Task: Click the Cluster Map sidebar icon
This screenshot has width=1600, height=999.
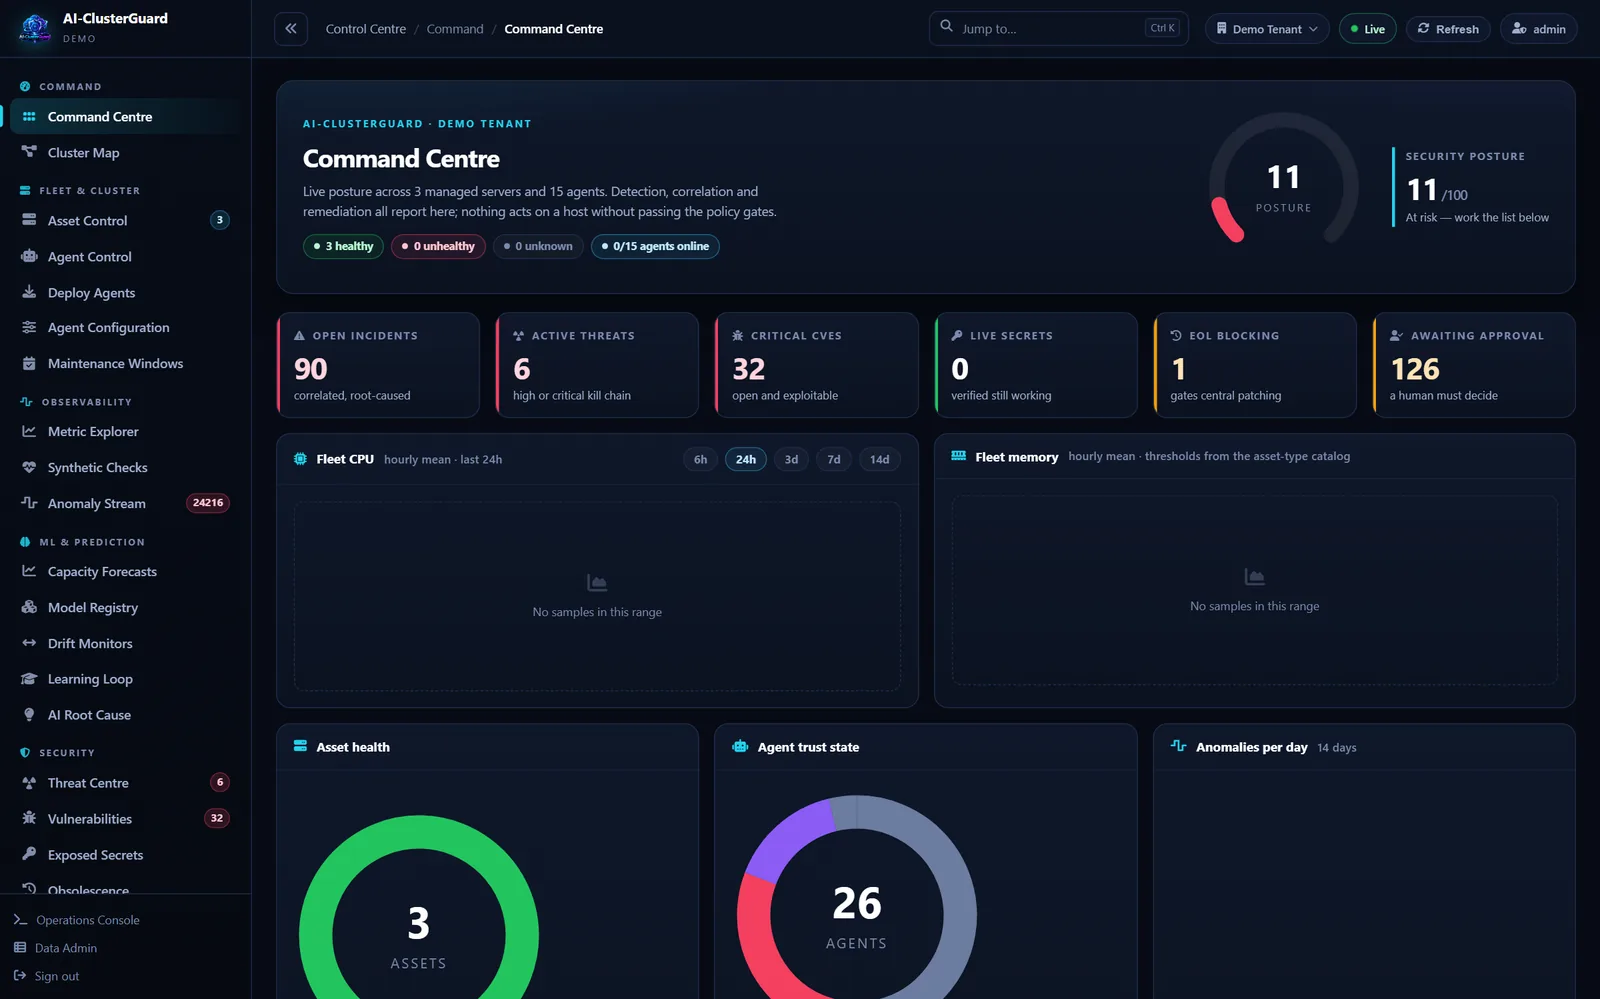Action: pos(29,152)
